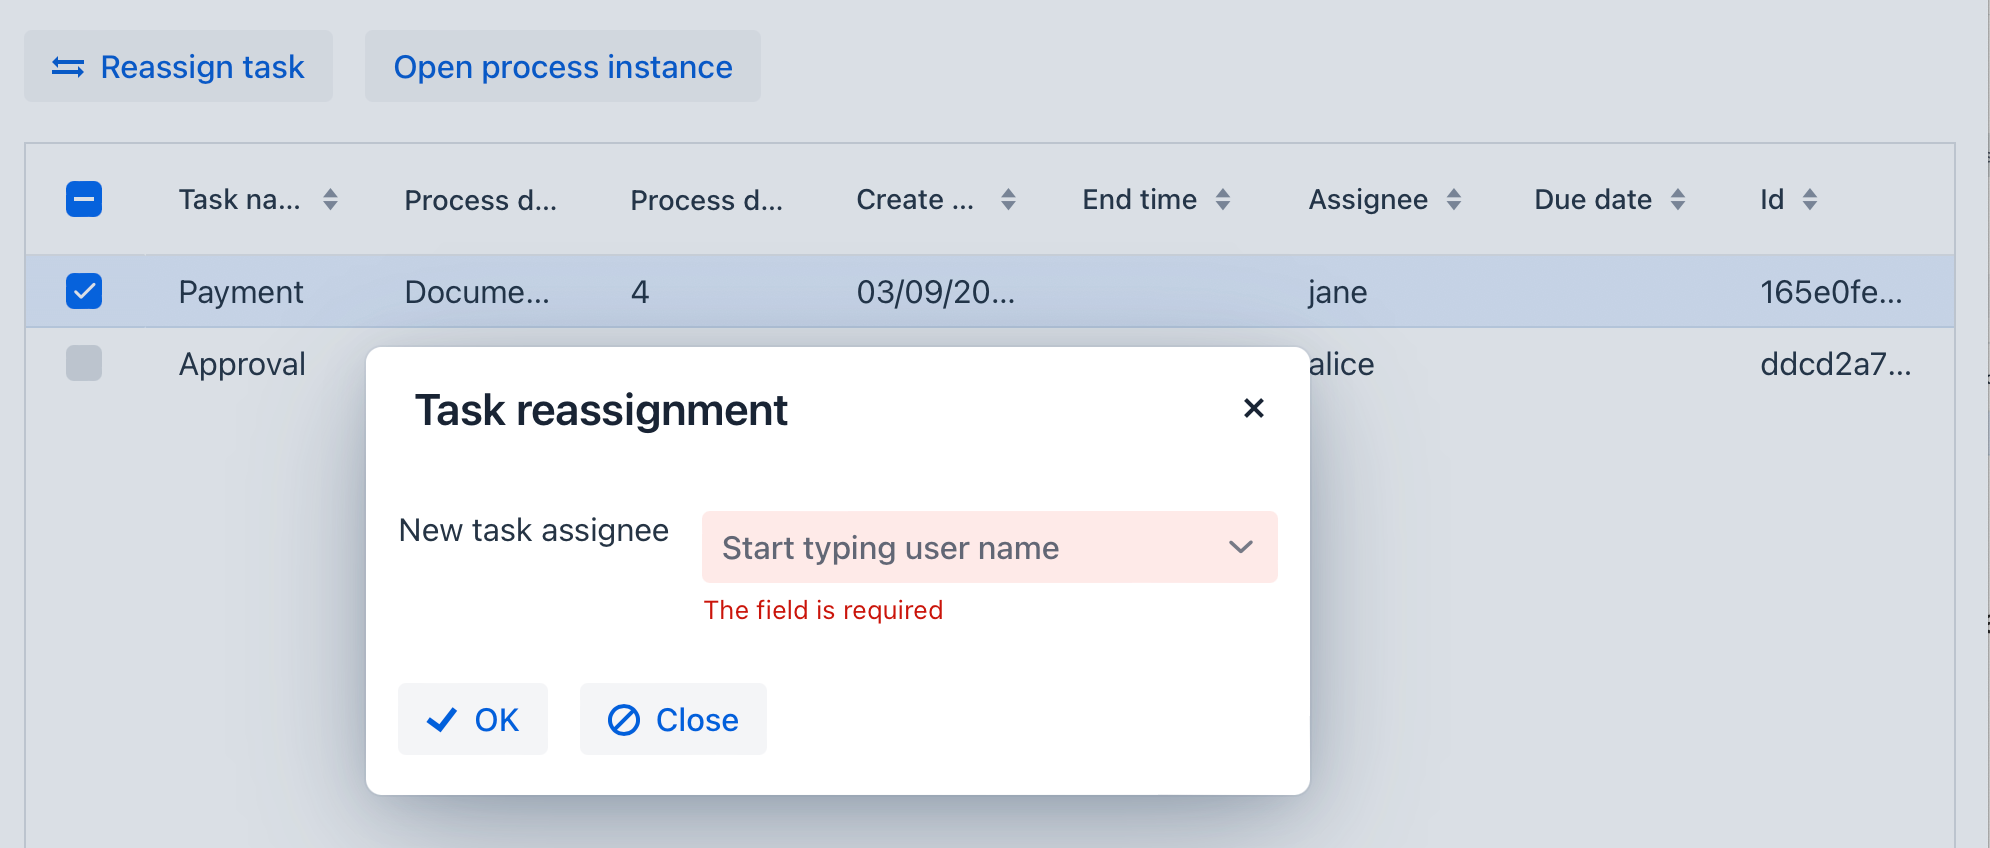Image resolution: width=1990 pixels, height=848 pixels.
Task: Sort by Assignee column arrows
Action: 1454,200
